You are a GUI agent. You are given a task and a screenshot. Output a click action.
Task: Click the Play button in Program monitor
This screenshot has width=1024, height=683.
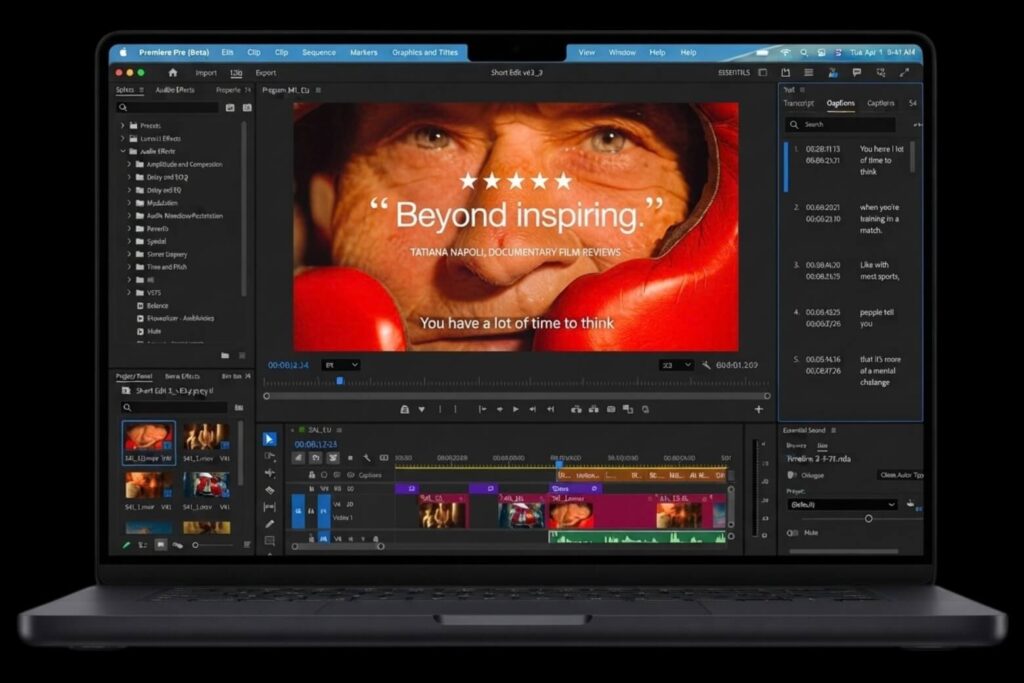click(516, 409)
